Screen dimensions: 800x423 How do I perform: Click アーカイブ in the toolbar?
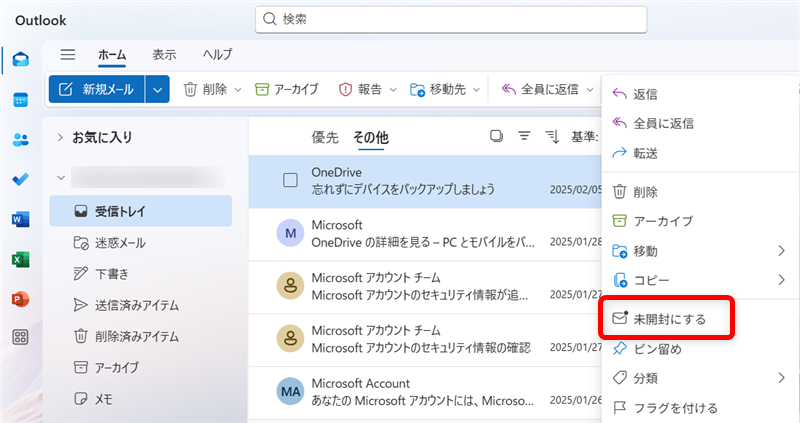point(287,90)
